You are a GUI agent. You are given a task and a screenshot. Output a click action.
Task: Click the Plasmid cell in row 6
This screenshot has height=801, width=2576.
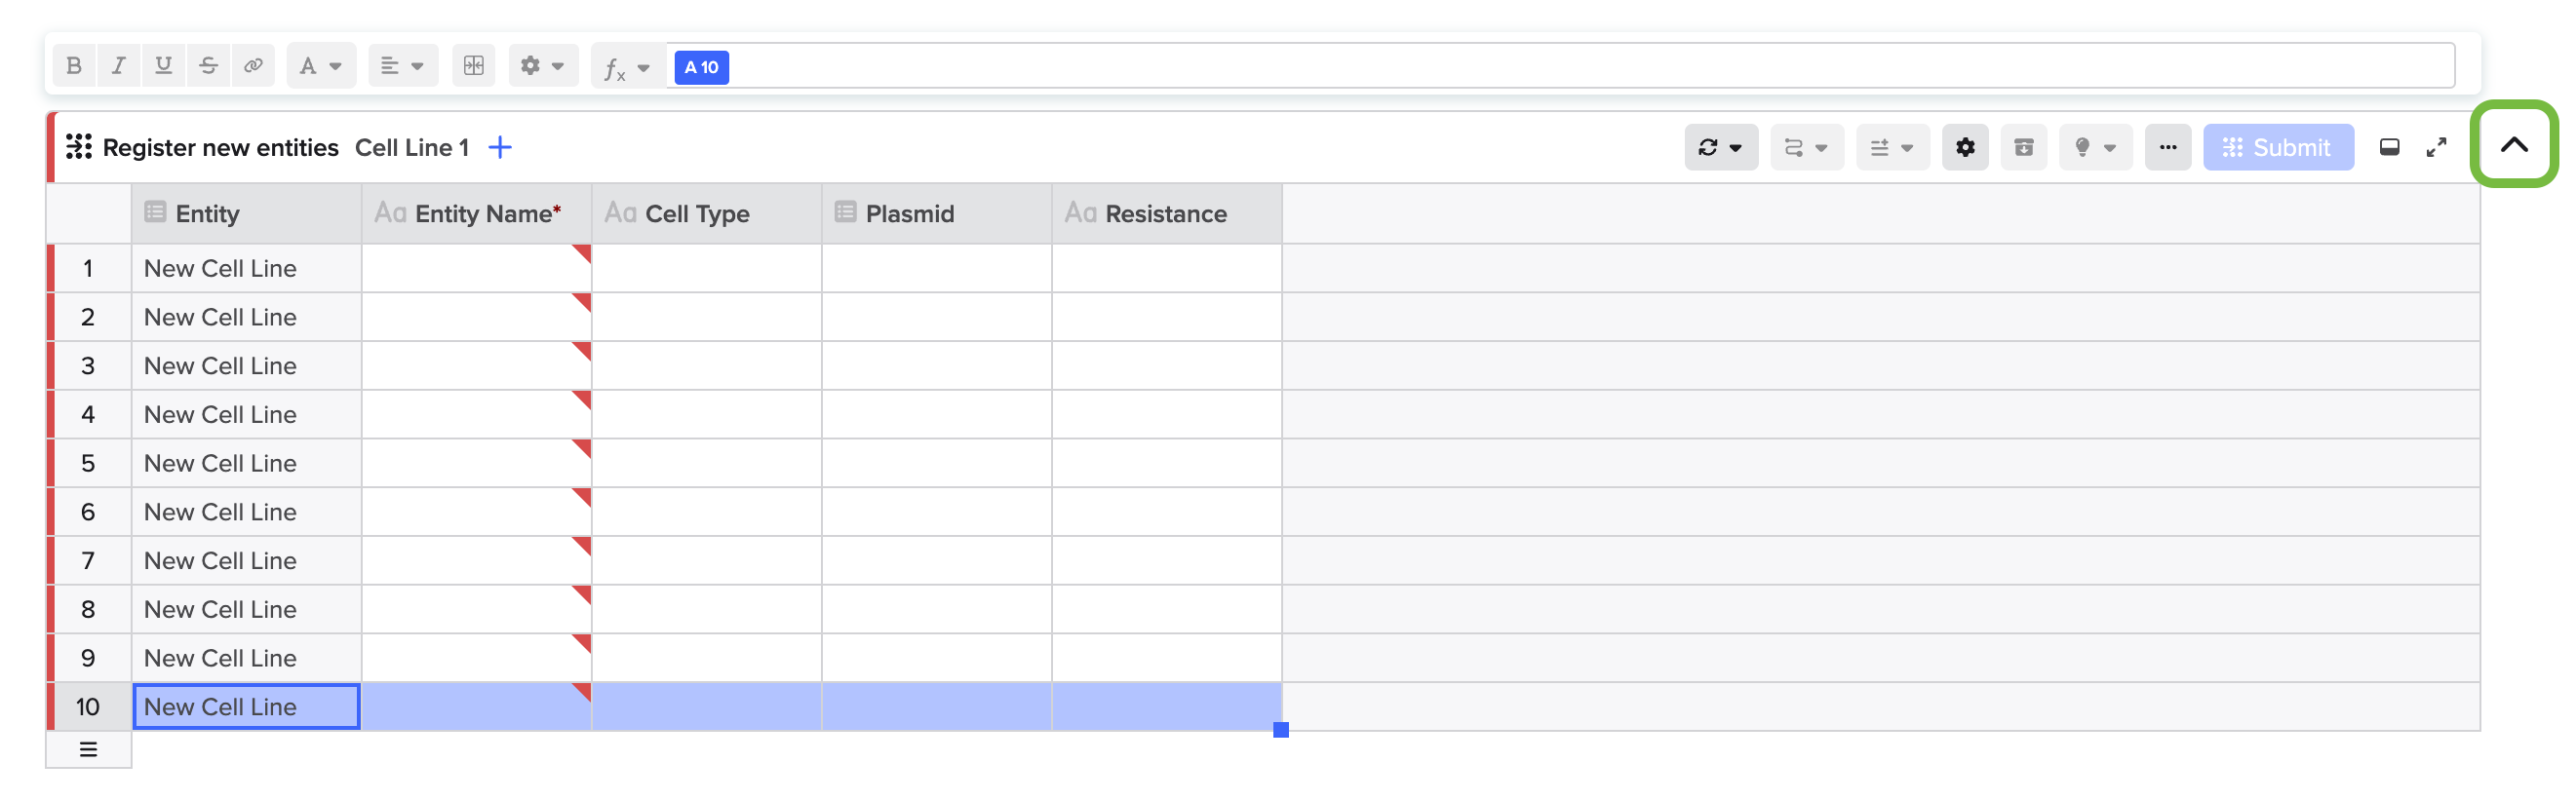(x=936, y=511)
